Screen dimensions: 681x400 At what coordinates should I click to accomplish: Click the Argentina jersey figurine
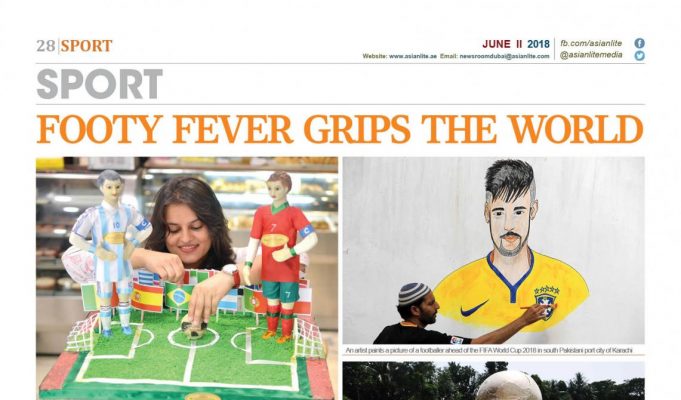tap(111, 253)
